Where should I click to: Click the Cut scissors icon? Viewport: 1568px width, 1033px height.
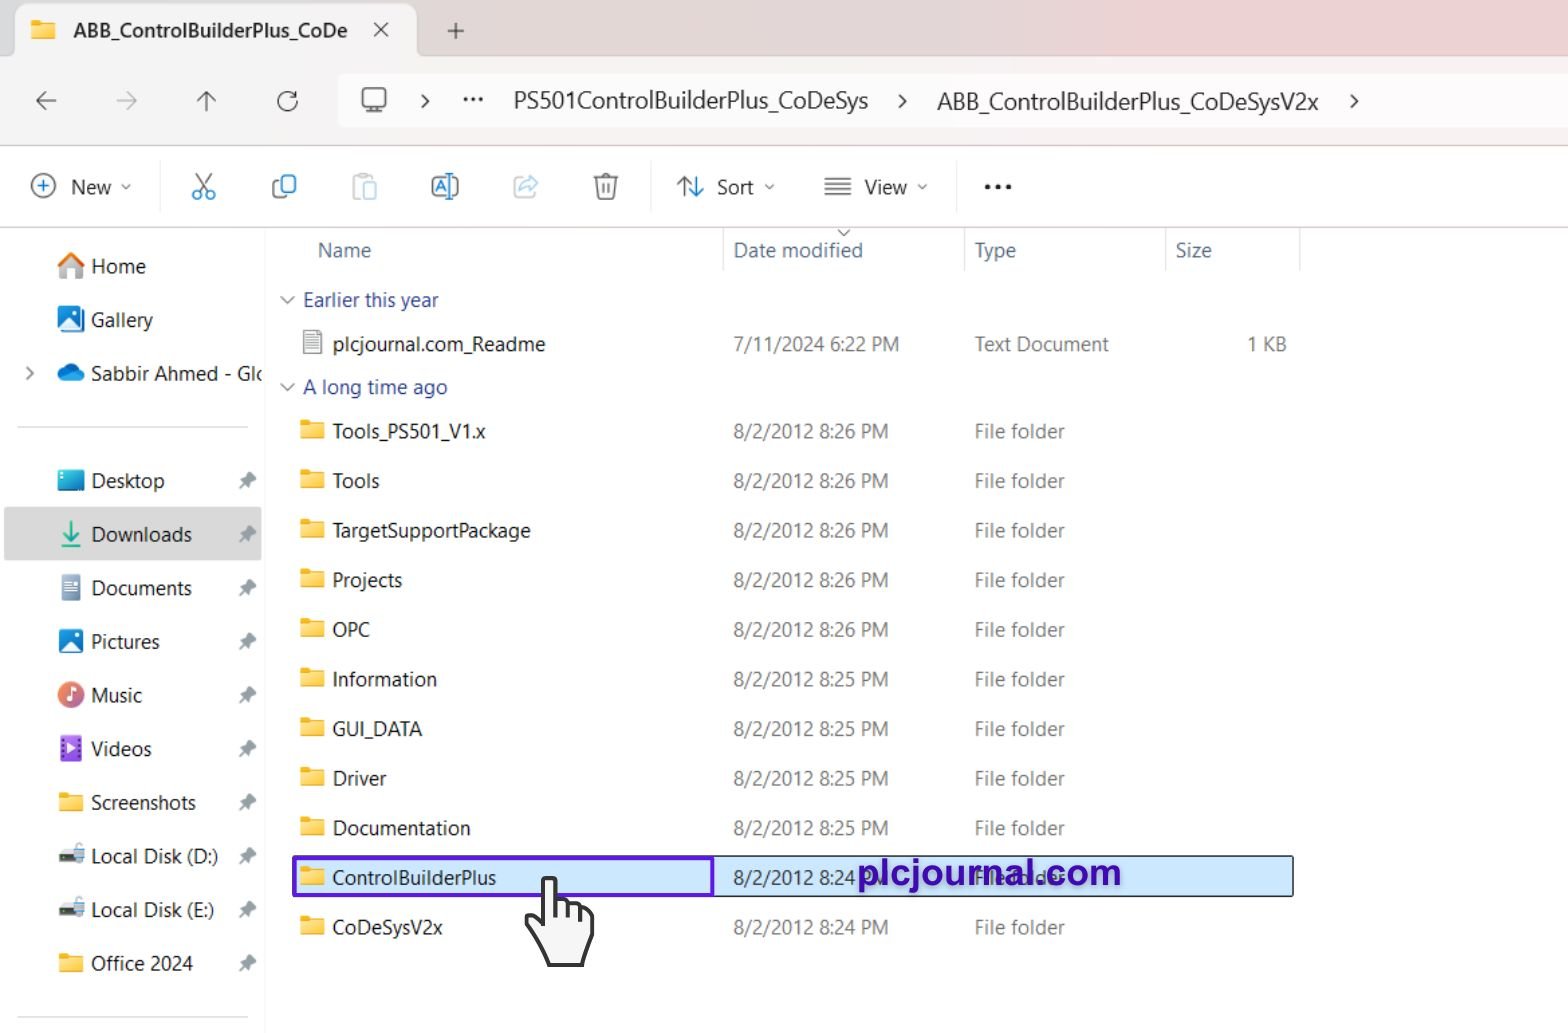(204, 187)
